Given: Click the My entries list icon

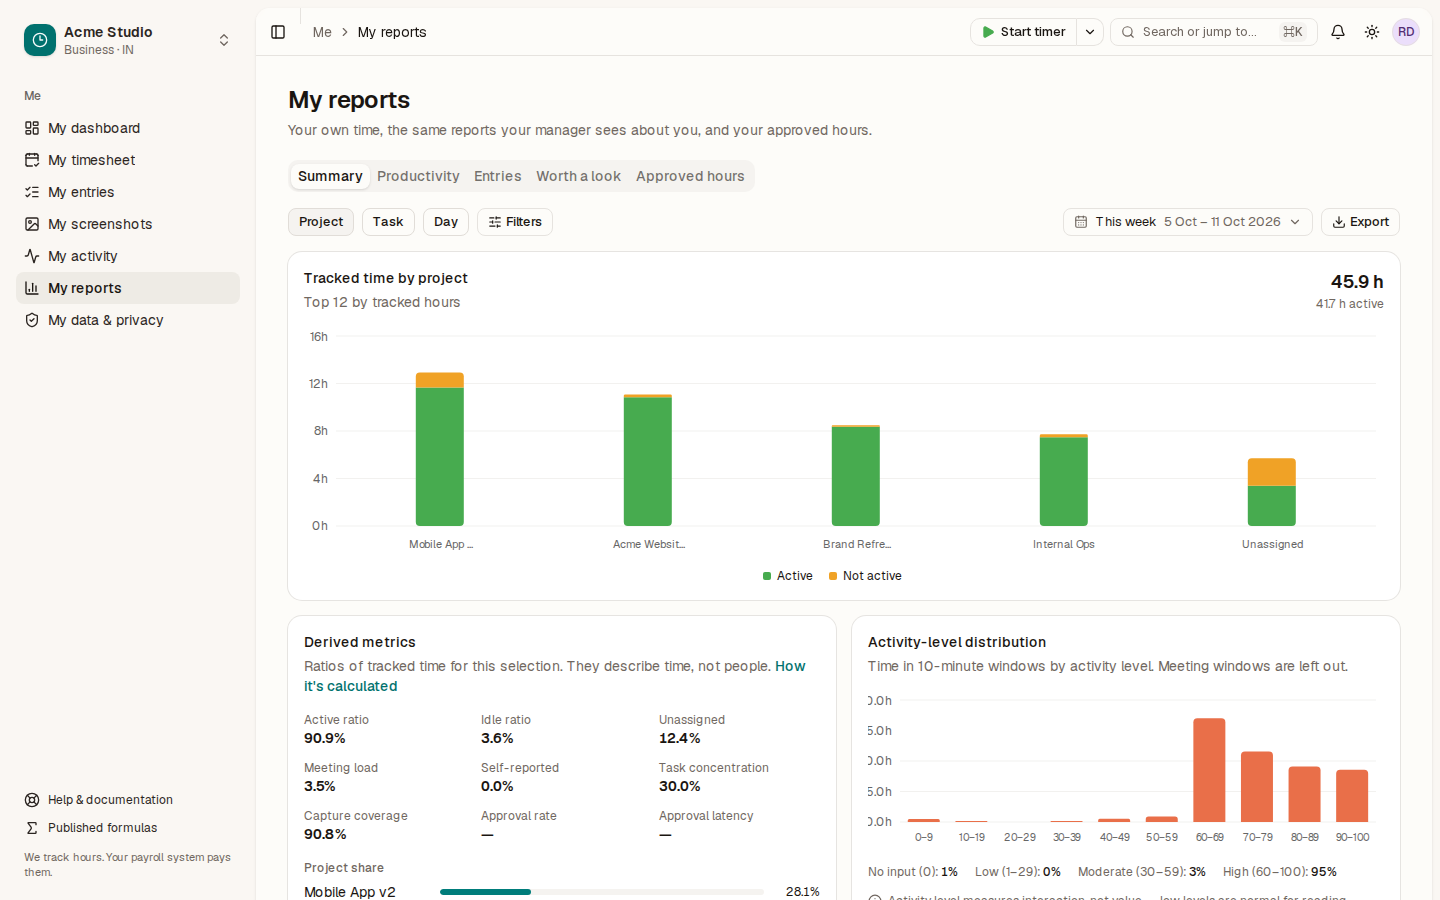Looking at the screenshot, I should coord(32,192).
